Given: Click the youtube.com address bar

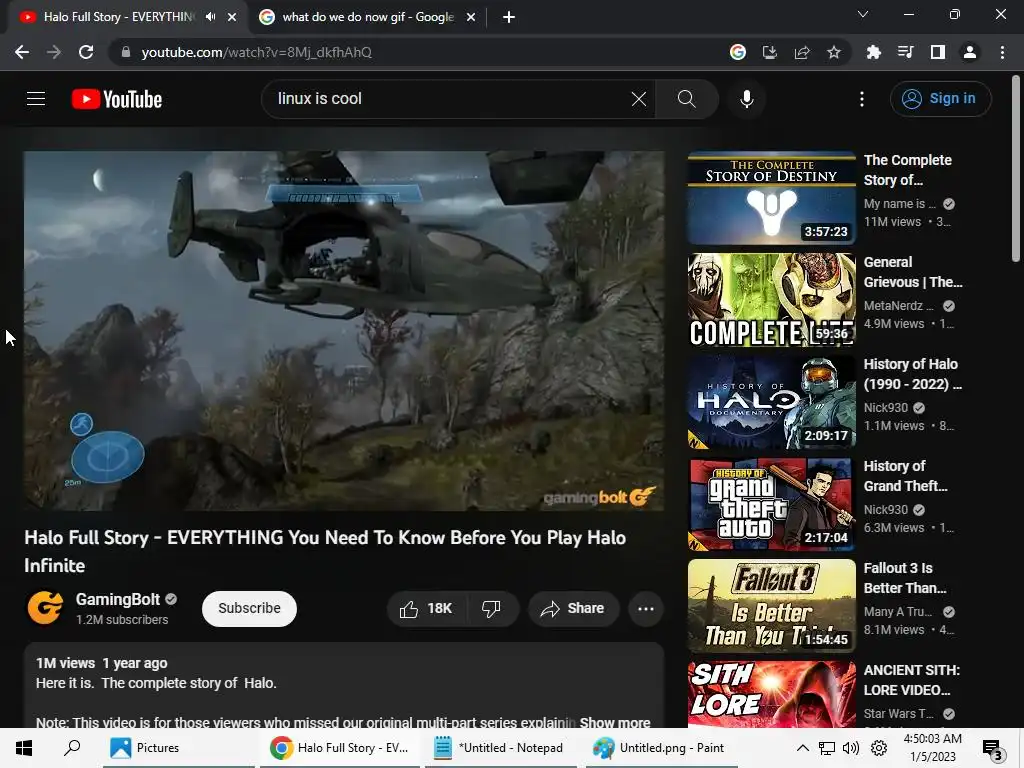Looking at the screenshot, I should [x=418, y=52].
